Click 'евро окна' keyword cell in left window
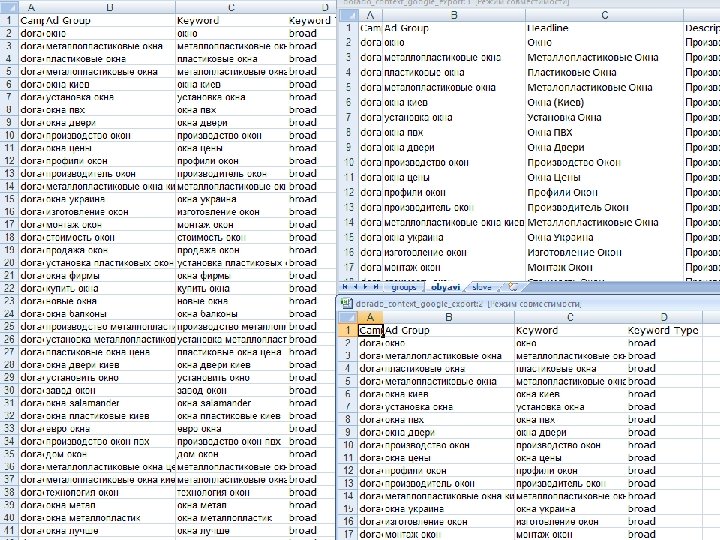The width and height of the screenshot is (720, 540). pyautogui.click(x=231, y=428)
